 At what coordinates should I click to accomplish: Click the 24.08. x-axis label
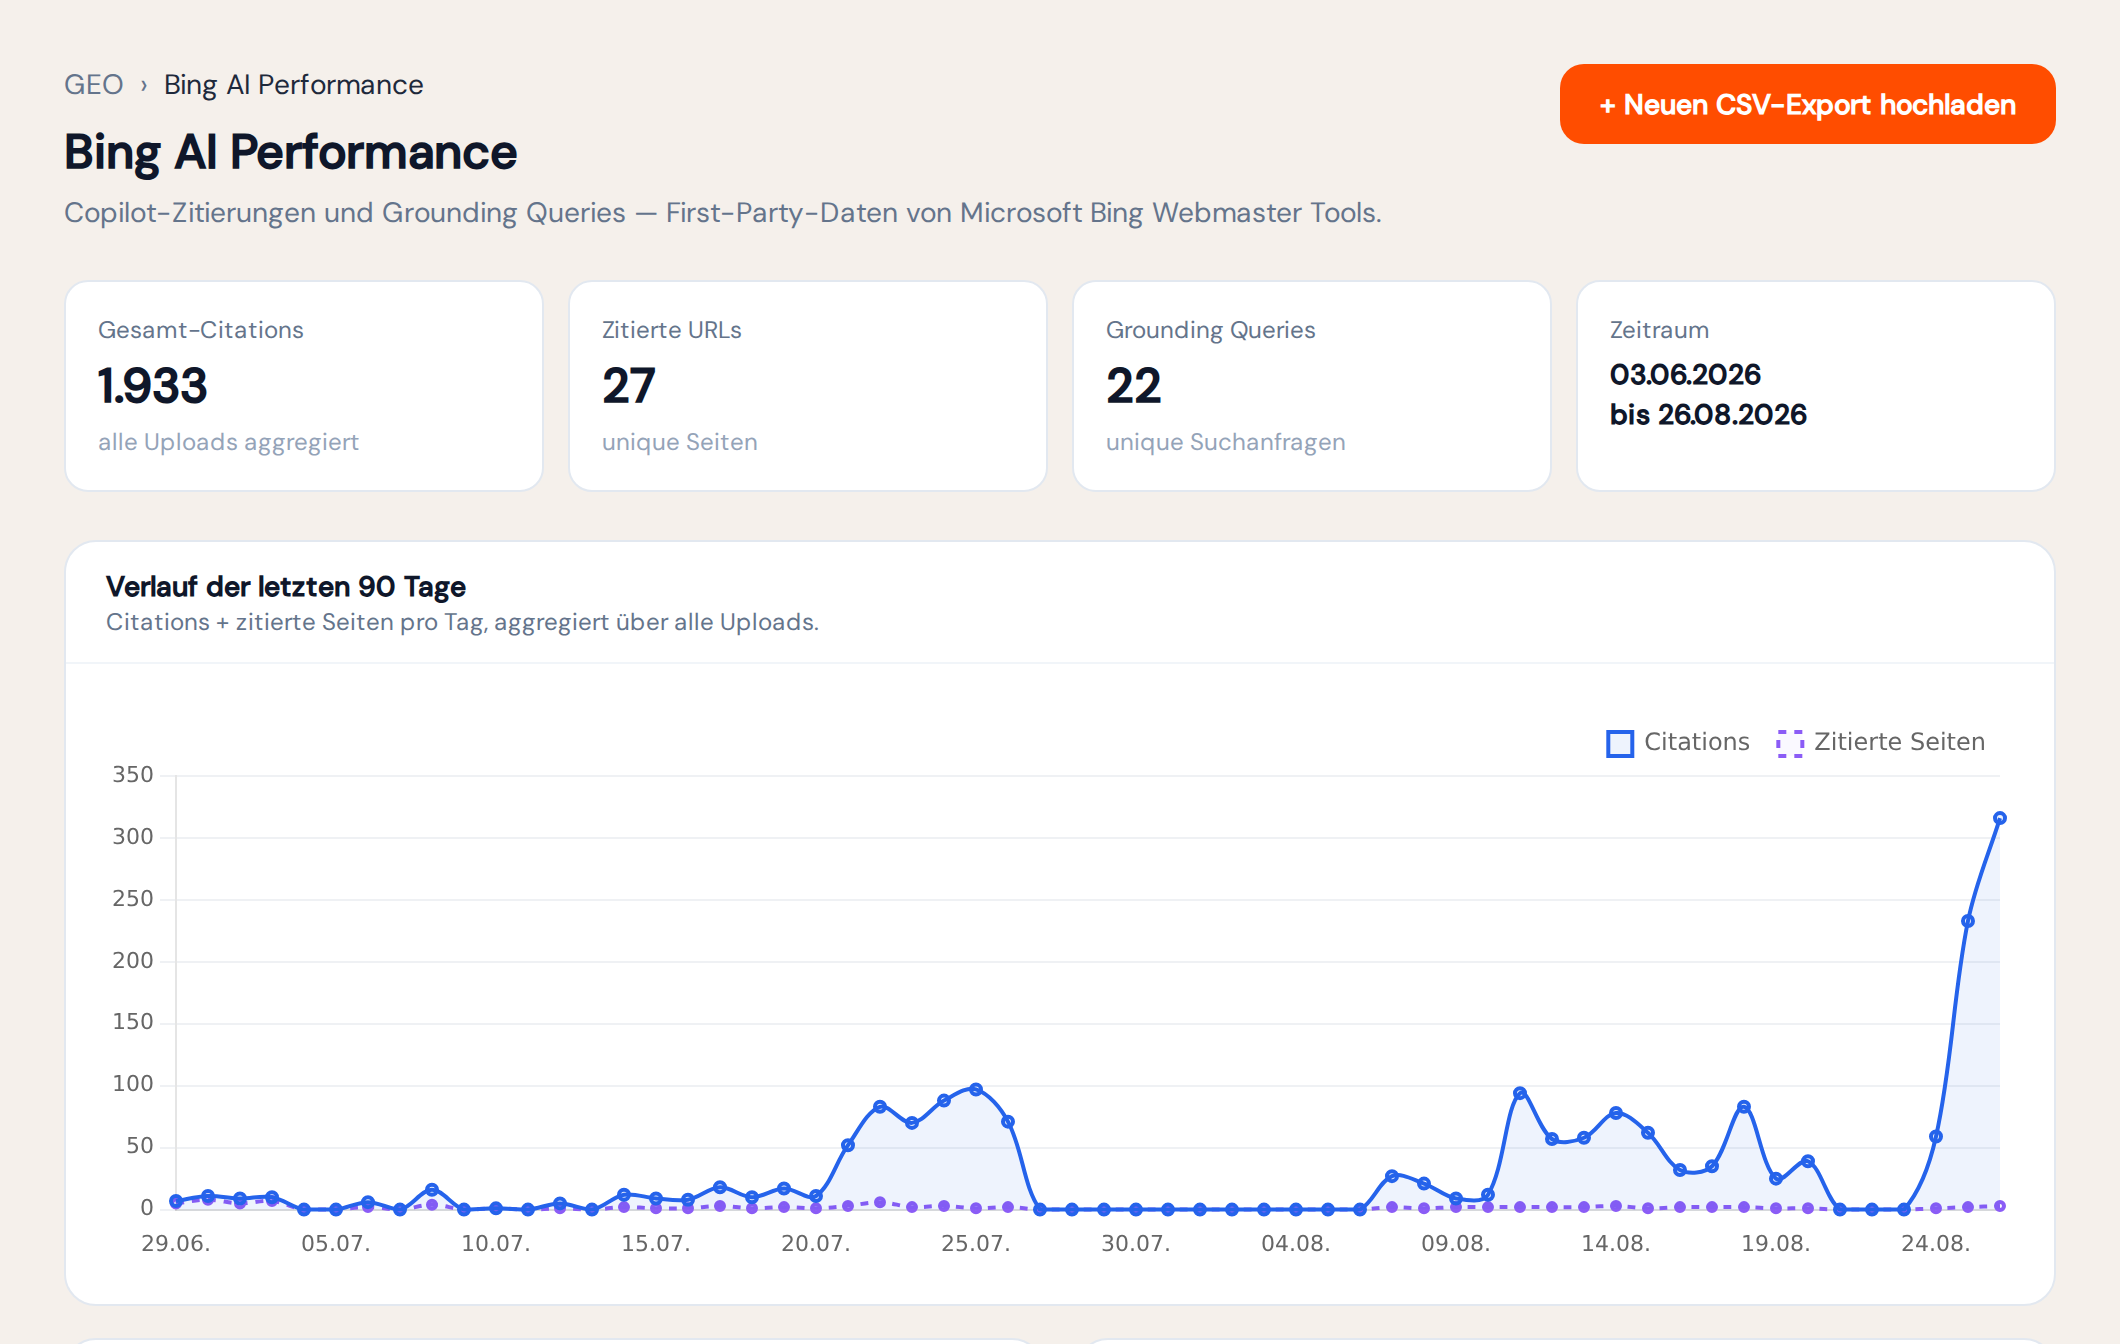pos(1935,1243)
